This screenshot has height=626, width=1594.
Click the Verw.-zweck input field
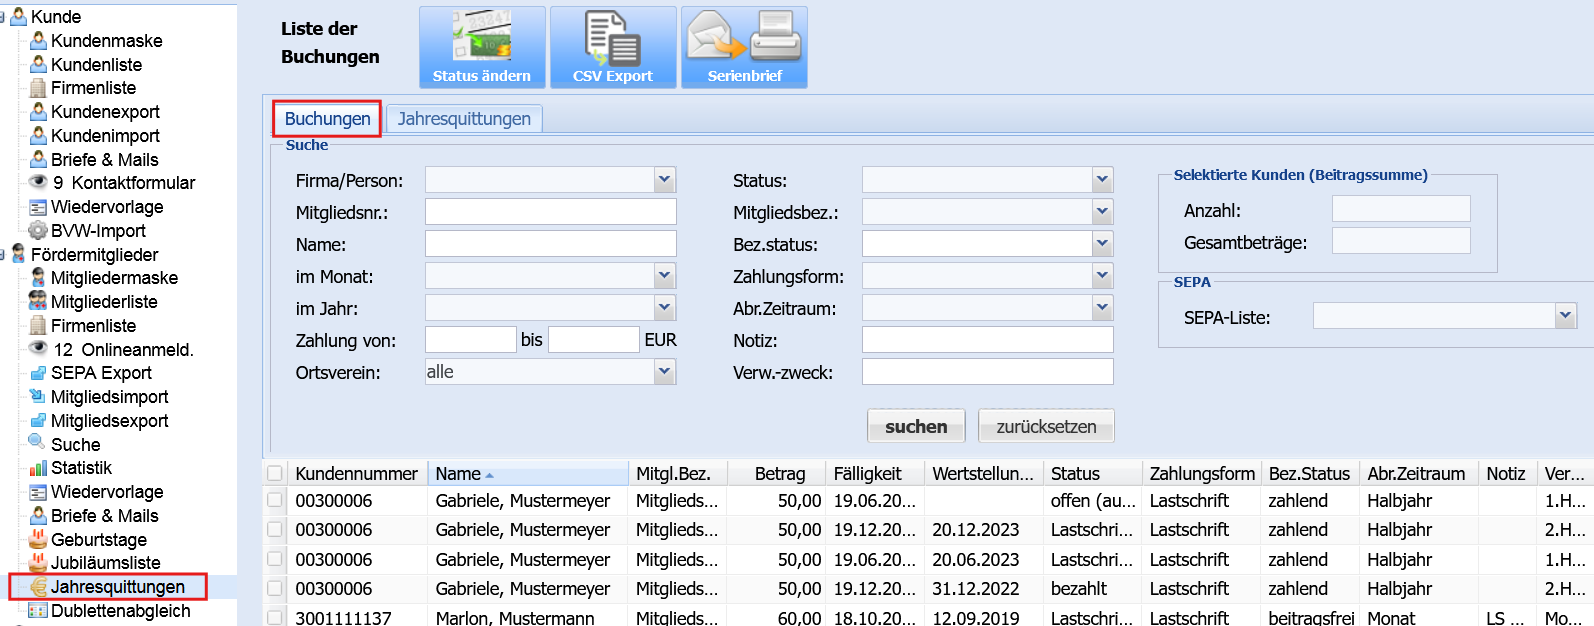(988, 372)
